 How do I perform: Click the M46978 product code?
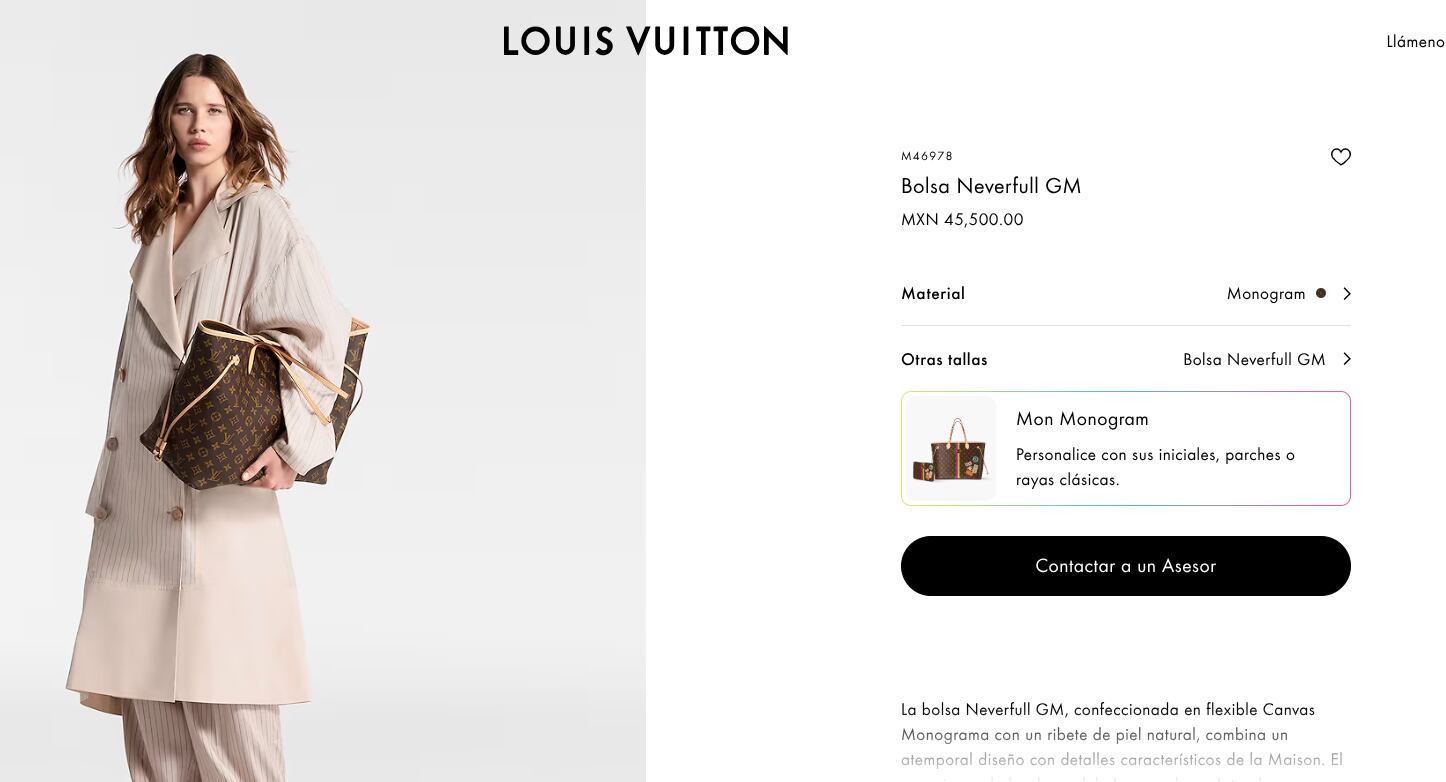pyautogui.click(x=927, y=157)
